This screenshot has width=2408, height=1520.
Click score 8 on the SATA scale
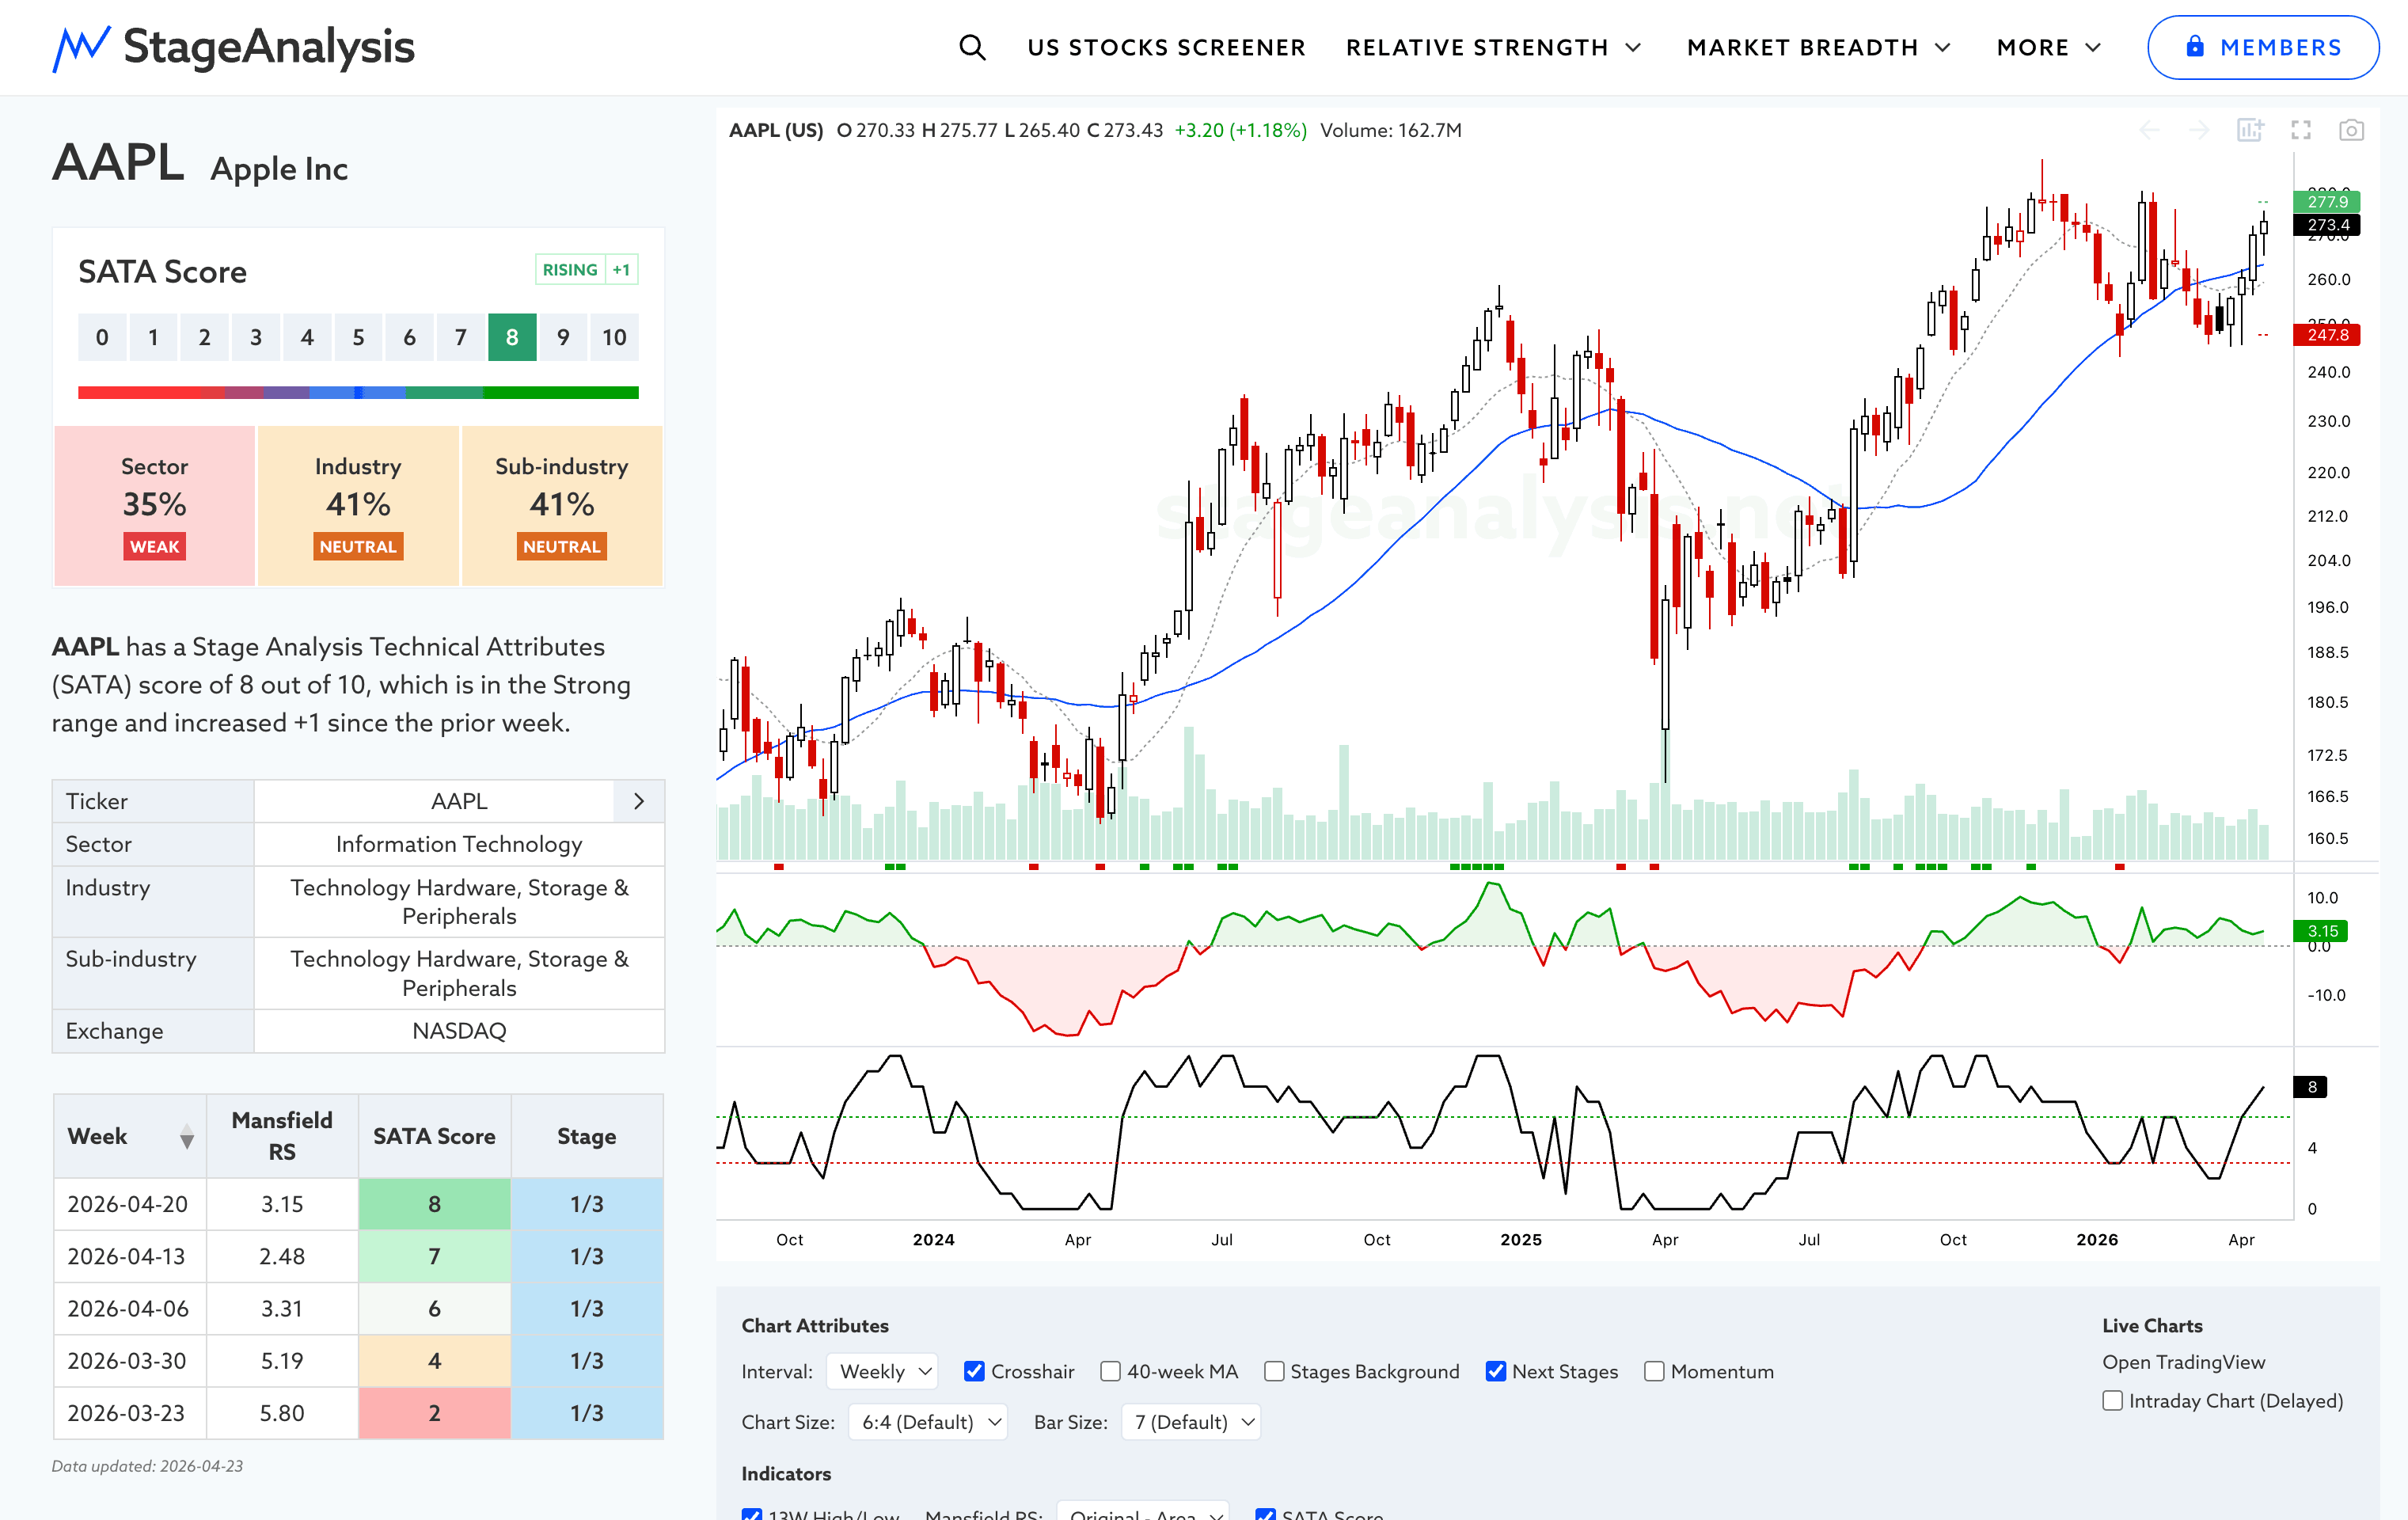click(512, 337)
